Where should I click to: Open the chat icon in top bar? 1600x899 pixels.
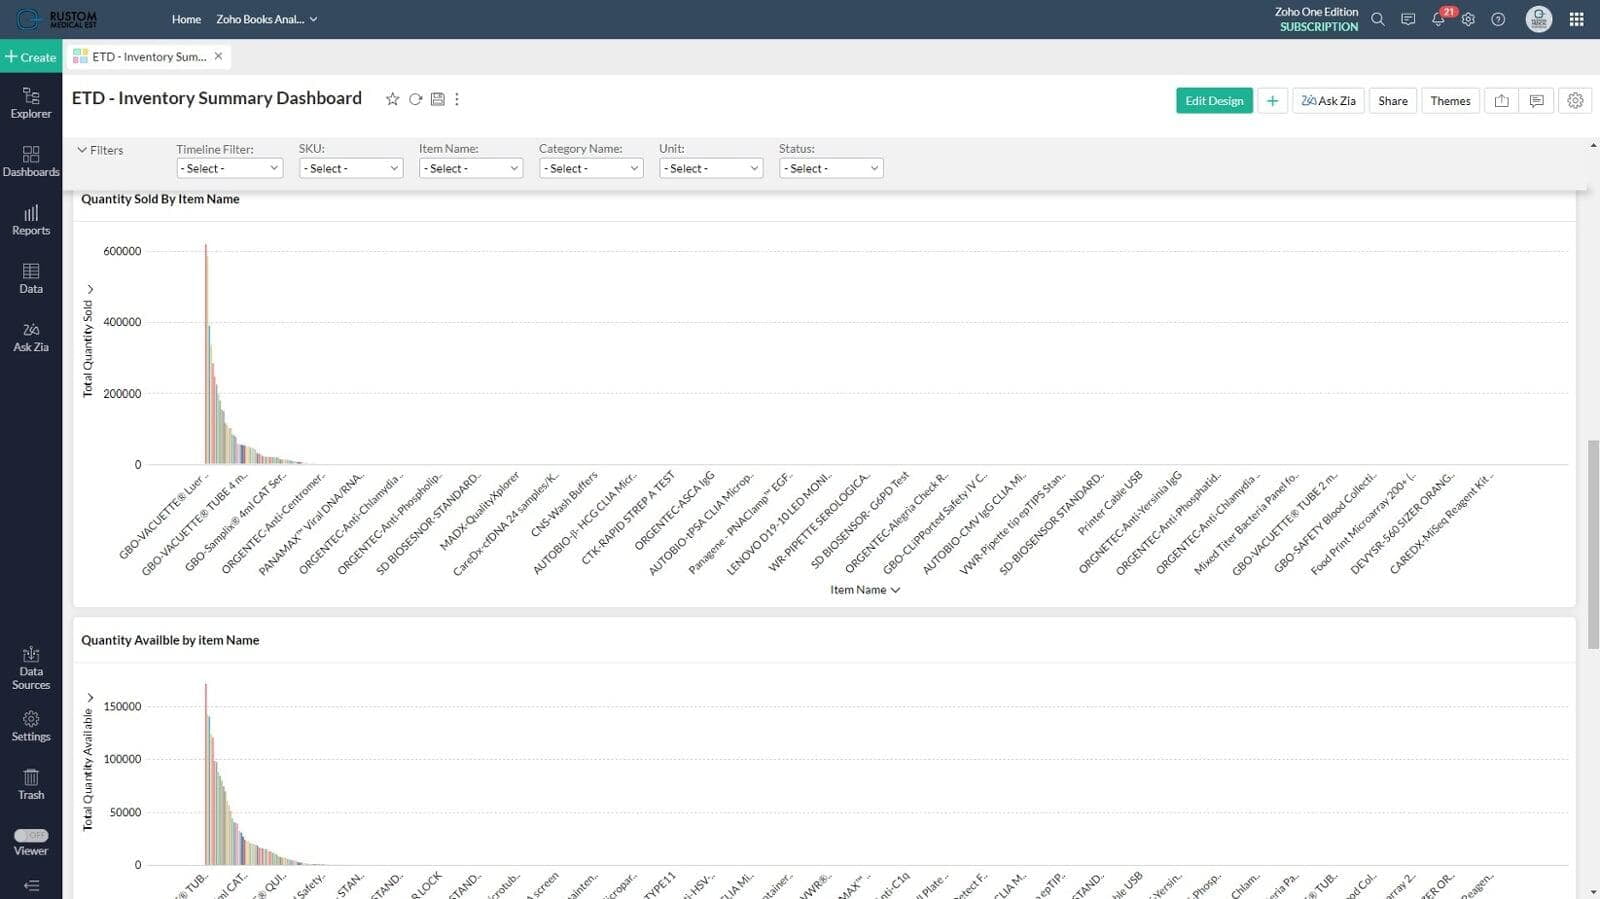(x=1408, y=19)
